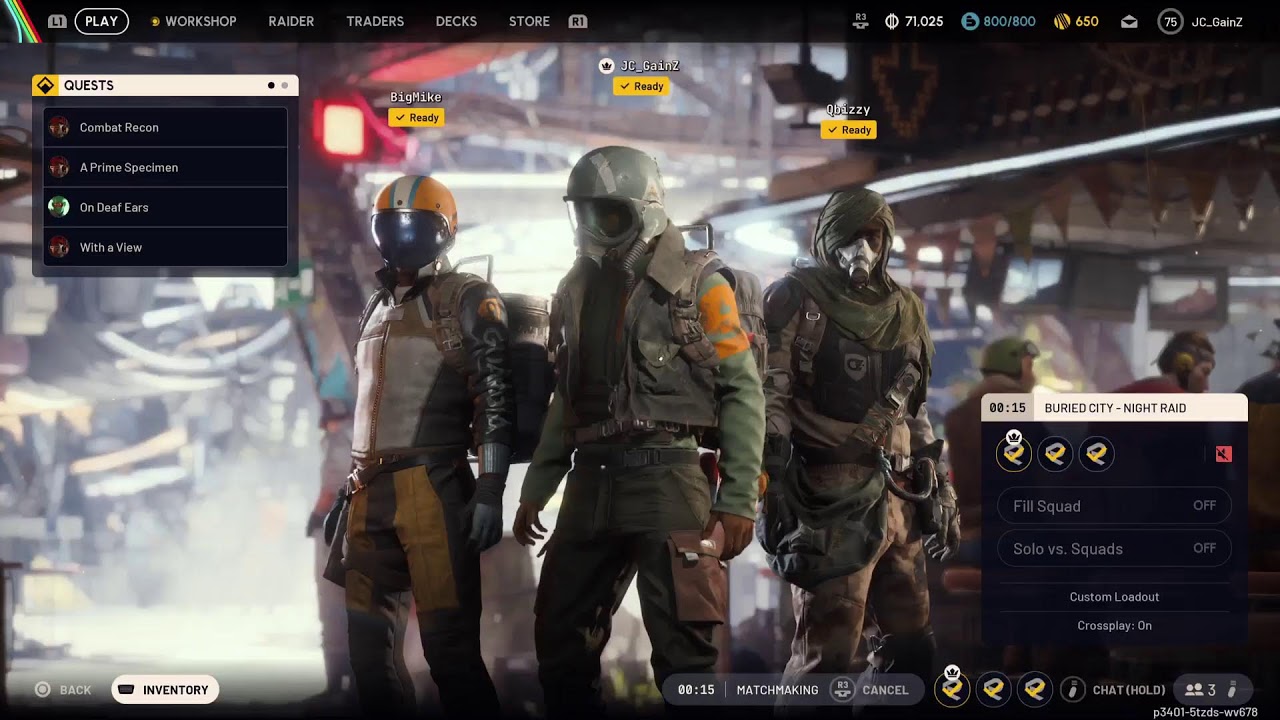Select the second squad emblem in bottom bar
This screenshot has height=720, width=1280.
coord(993,689)
